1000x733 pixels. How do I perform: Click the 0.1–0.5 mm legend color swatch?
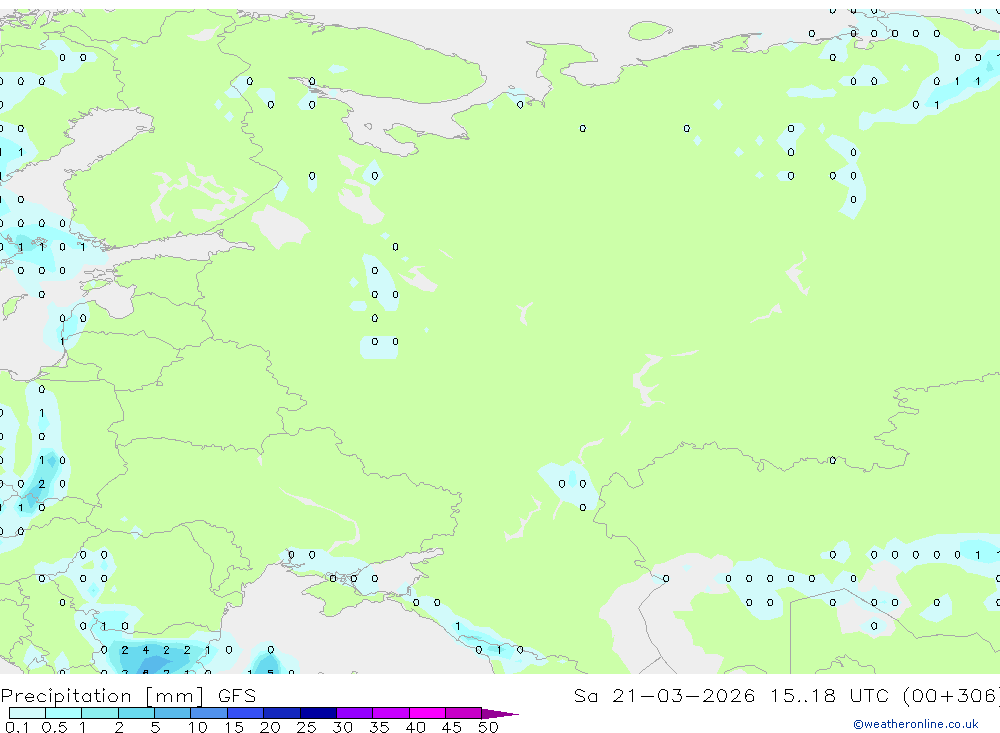coord(27,713)
